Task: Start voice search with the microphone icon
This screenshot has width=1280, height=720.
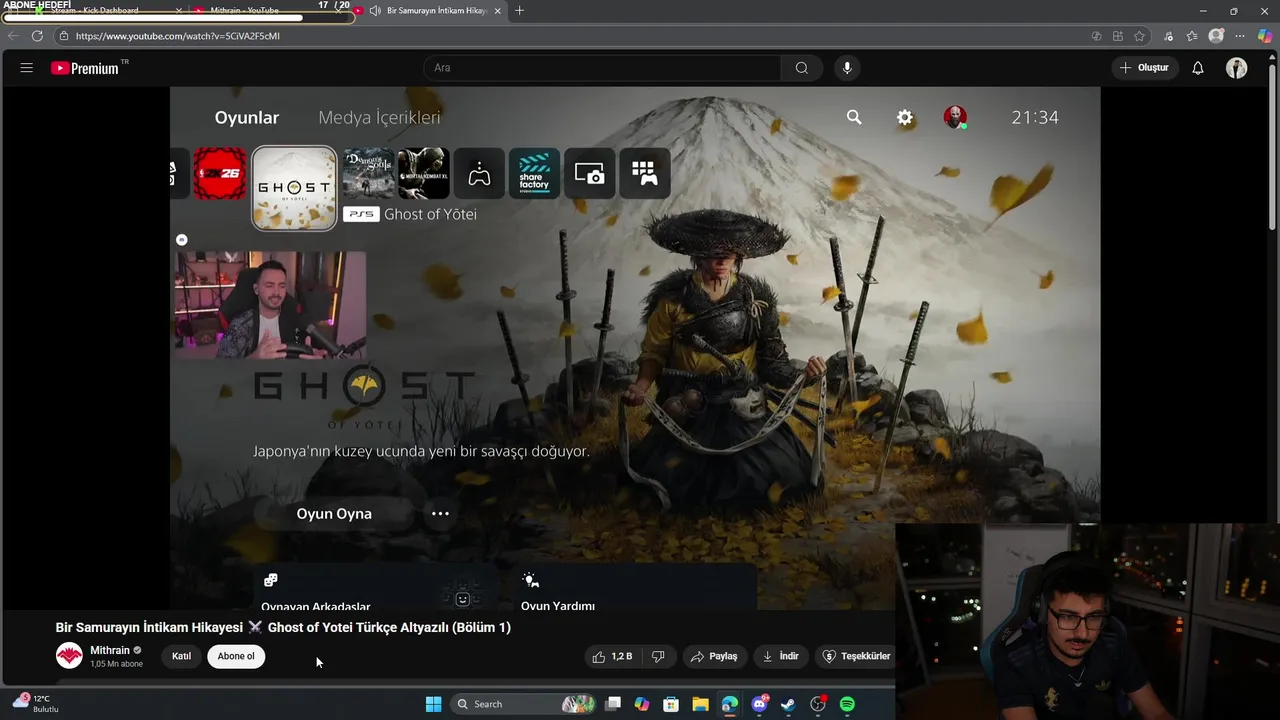Action: (x=847, y=68)
